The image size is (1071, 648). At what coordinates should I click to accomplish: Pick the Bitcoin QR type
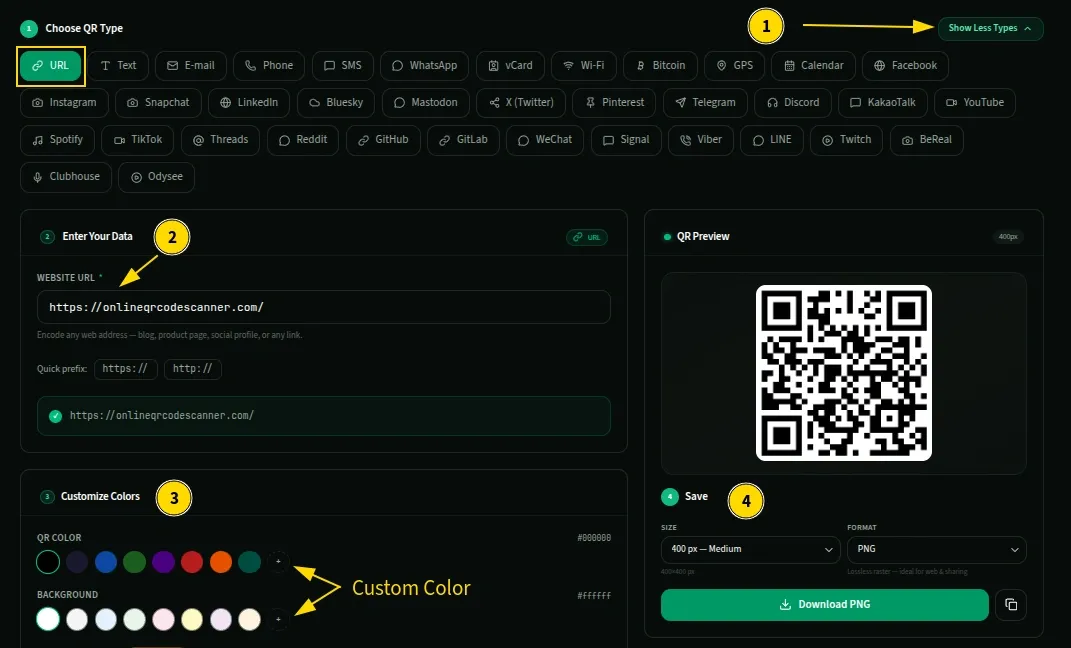(x=660, y=66)
